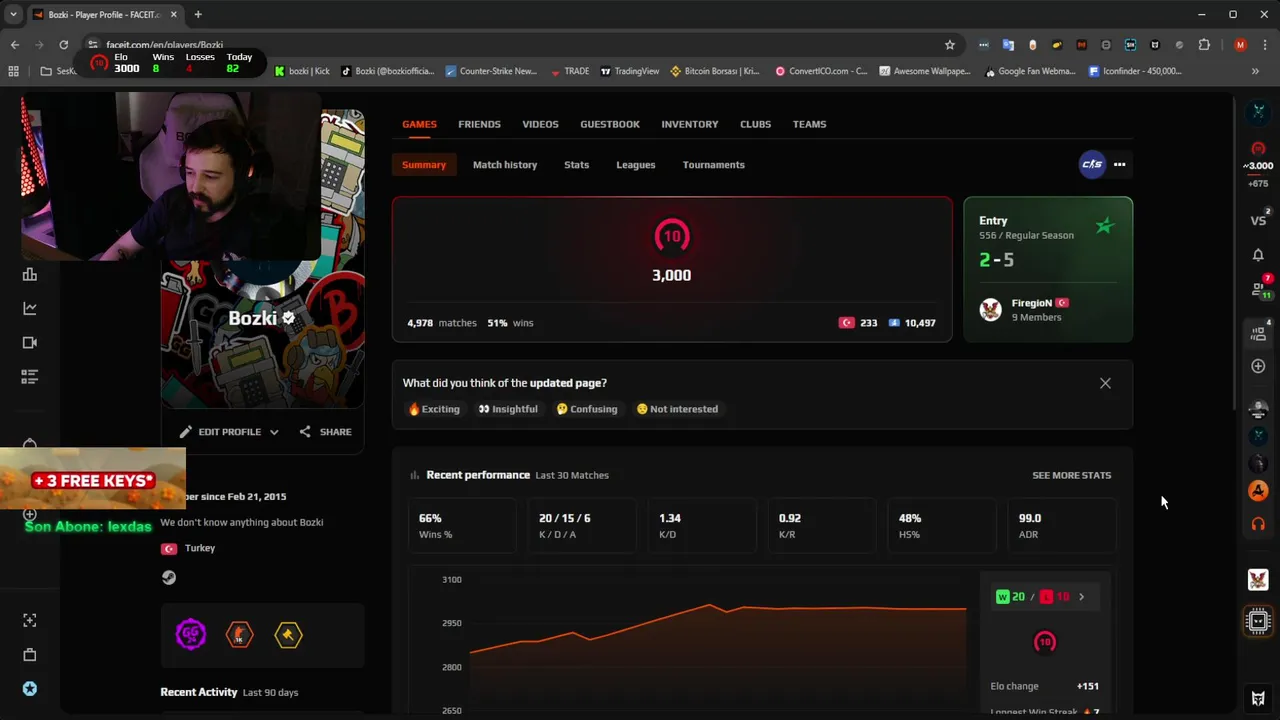Click the purple GG badge
This screenshot has width=1280, height=720.
[191, 634]
